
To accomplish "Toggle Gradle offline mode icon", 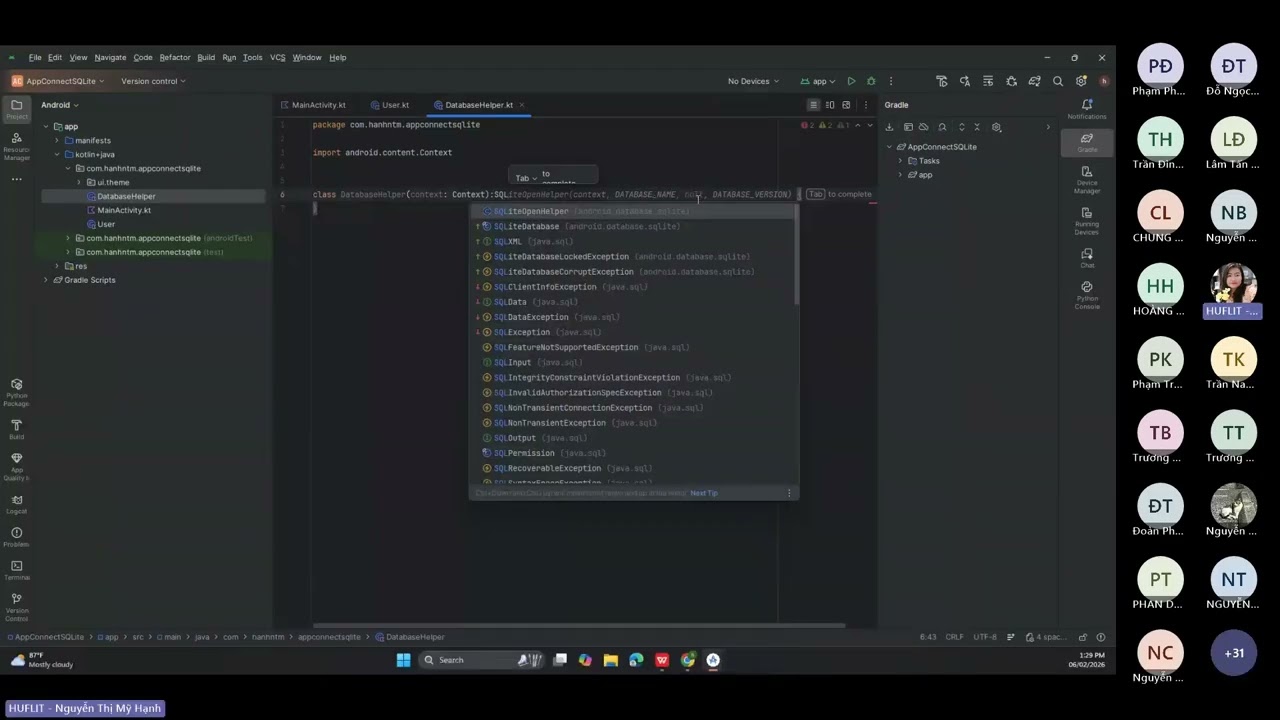I will [x=923, y=127].
